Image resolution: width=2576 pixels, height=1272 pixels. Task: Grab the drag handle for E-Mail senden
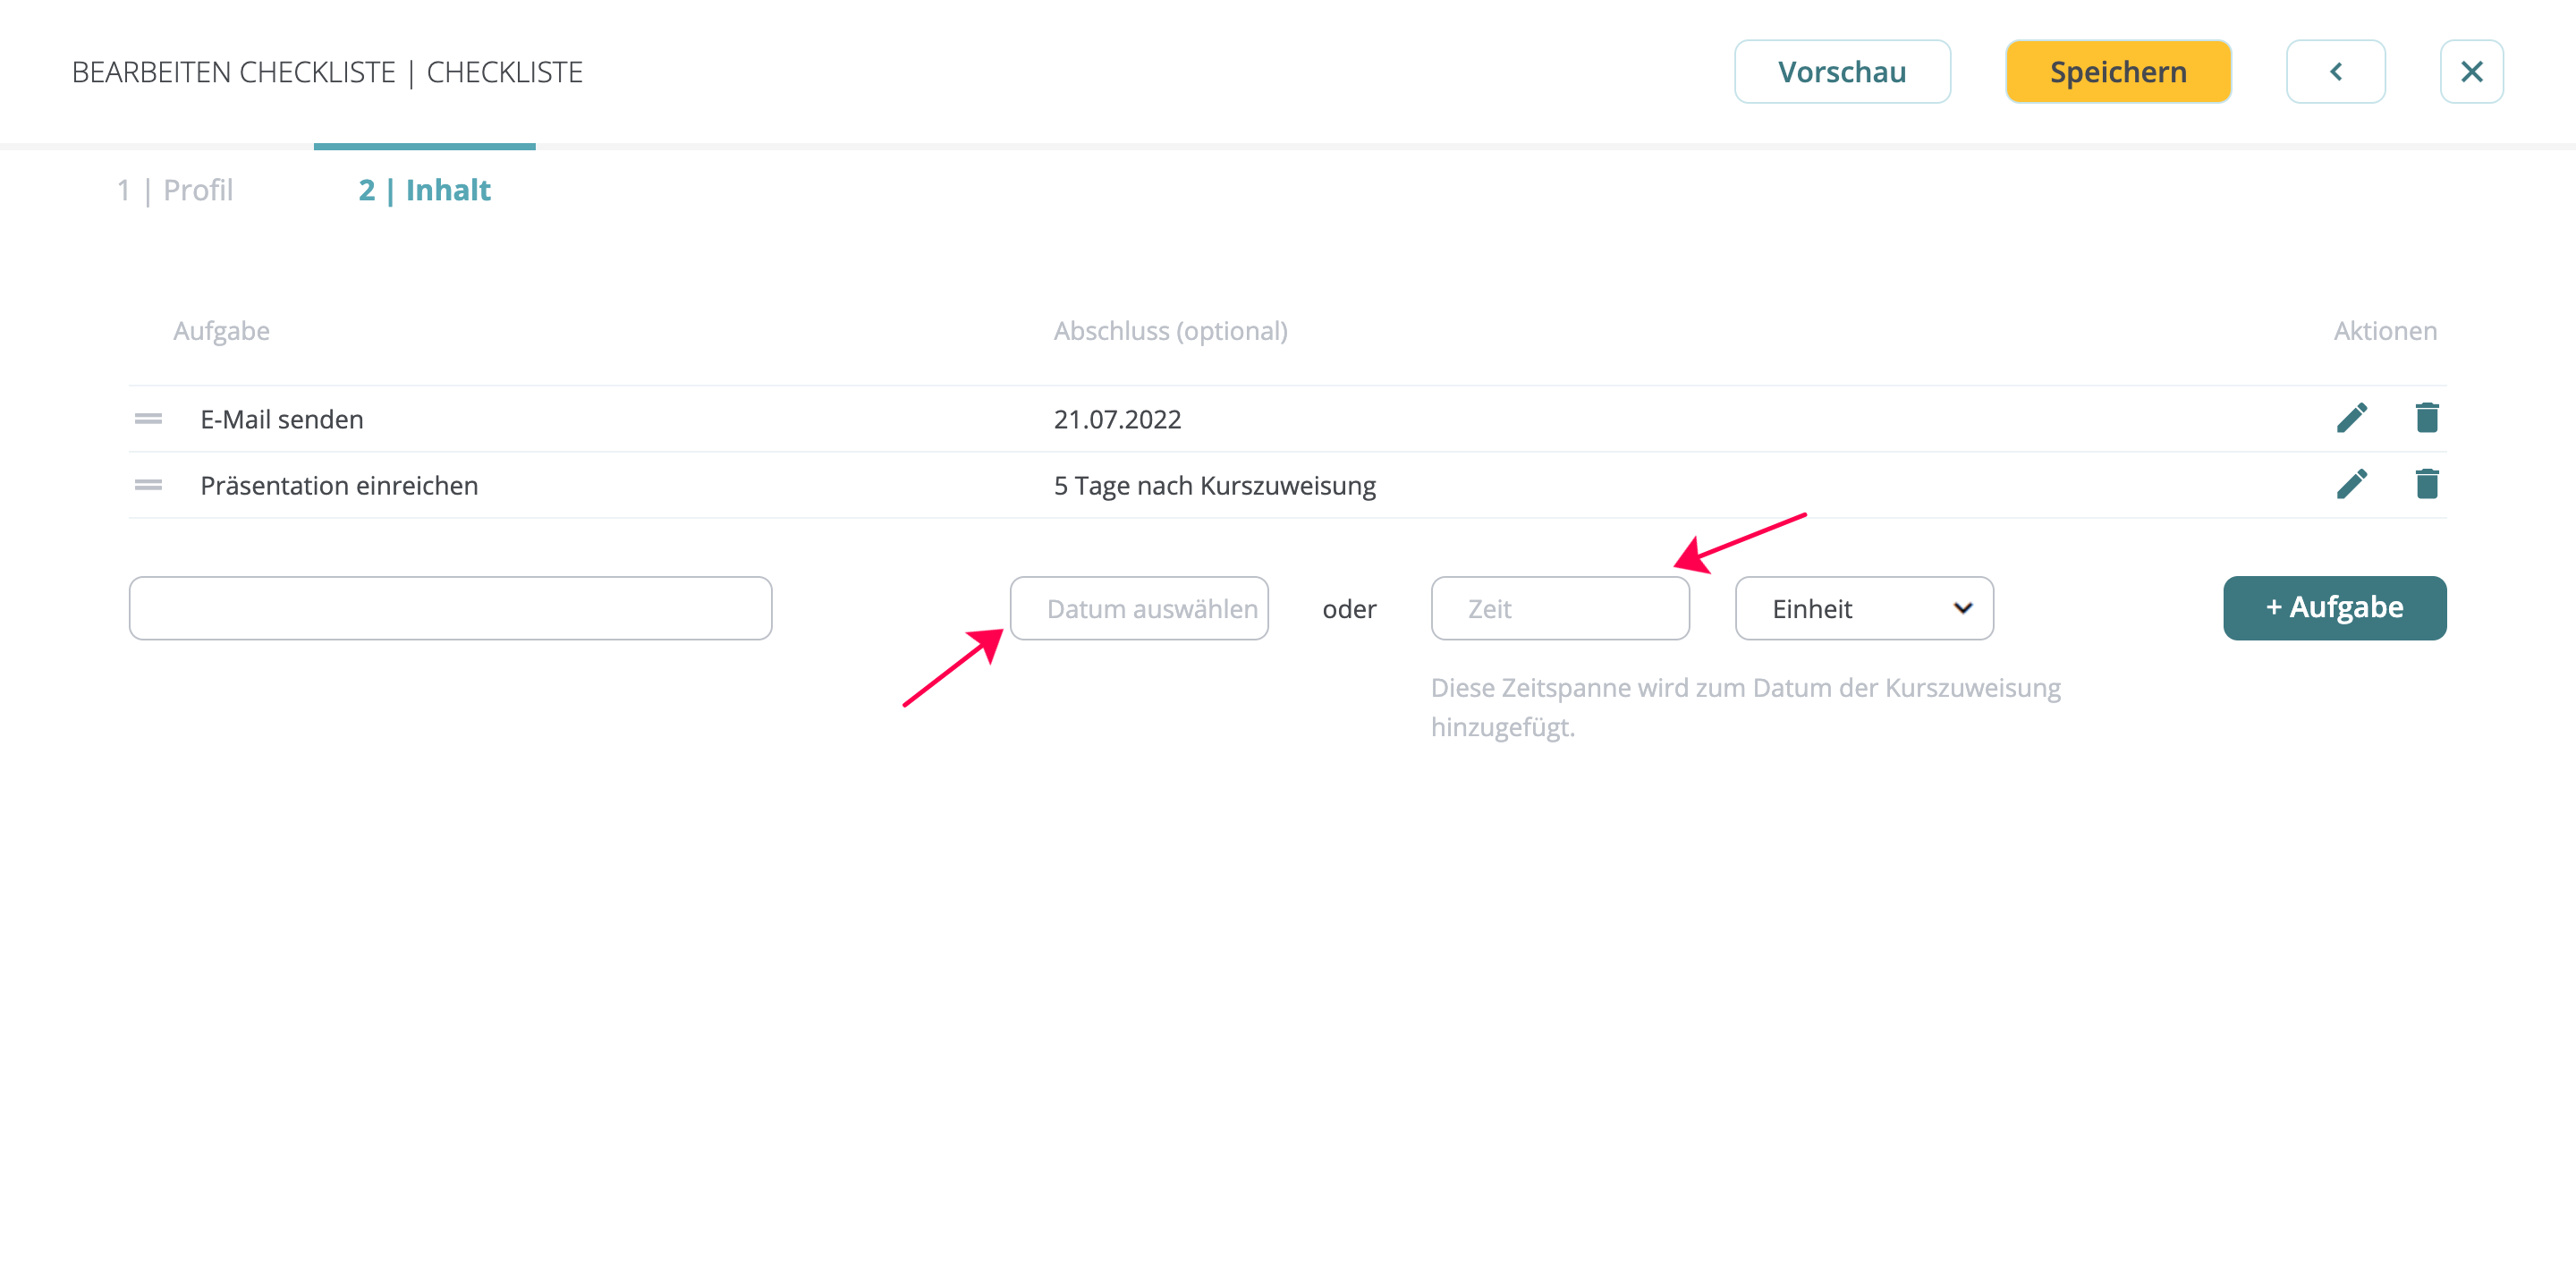[x=148, y=419]
